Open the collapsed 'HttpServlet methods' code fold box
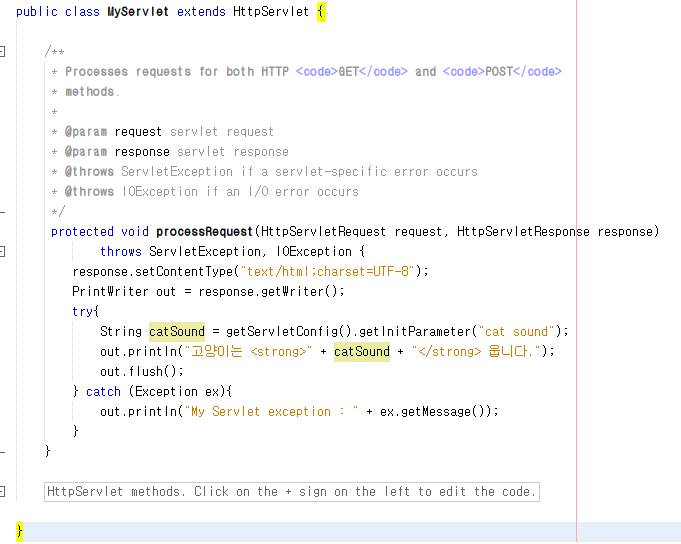 [x=291, y=492]
